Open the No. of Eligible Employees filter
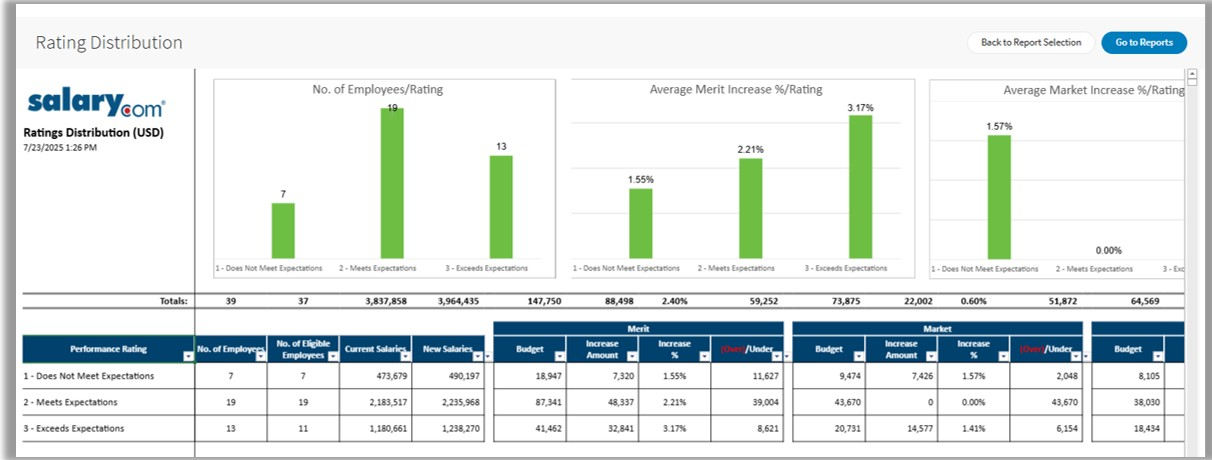 [334, 356]
